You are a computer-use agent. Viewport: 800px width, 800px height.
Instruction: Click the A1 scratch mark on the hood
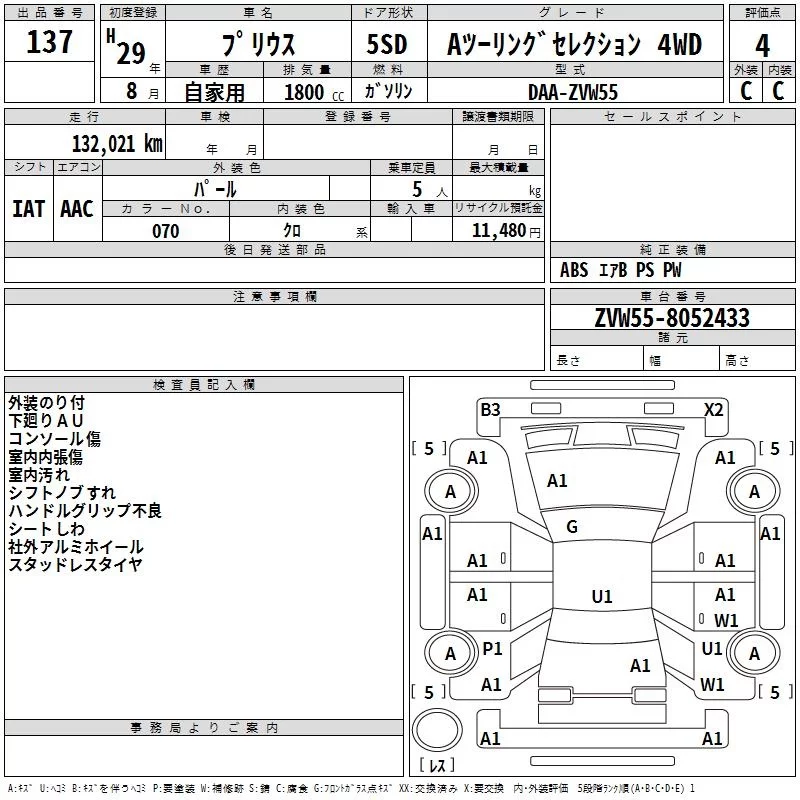coord(557,481)
